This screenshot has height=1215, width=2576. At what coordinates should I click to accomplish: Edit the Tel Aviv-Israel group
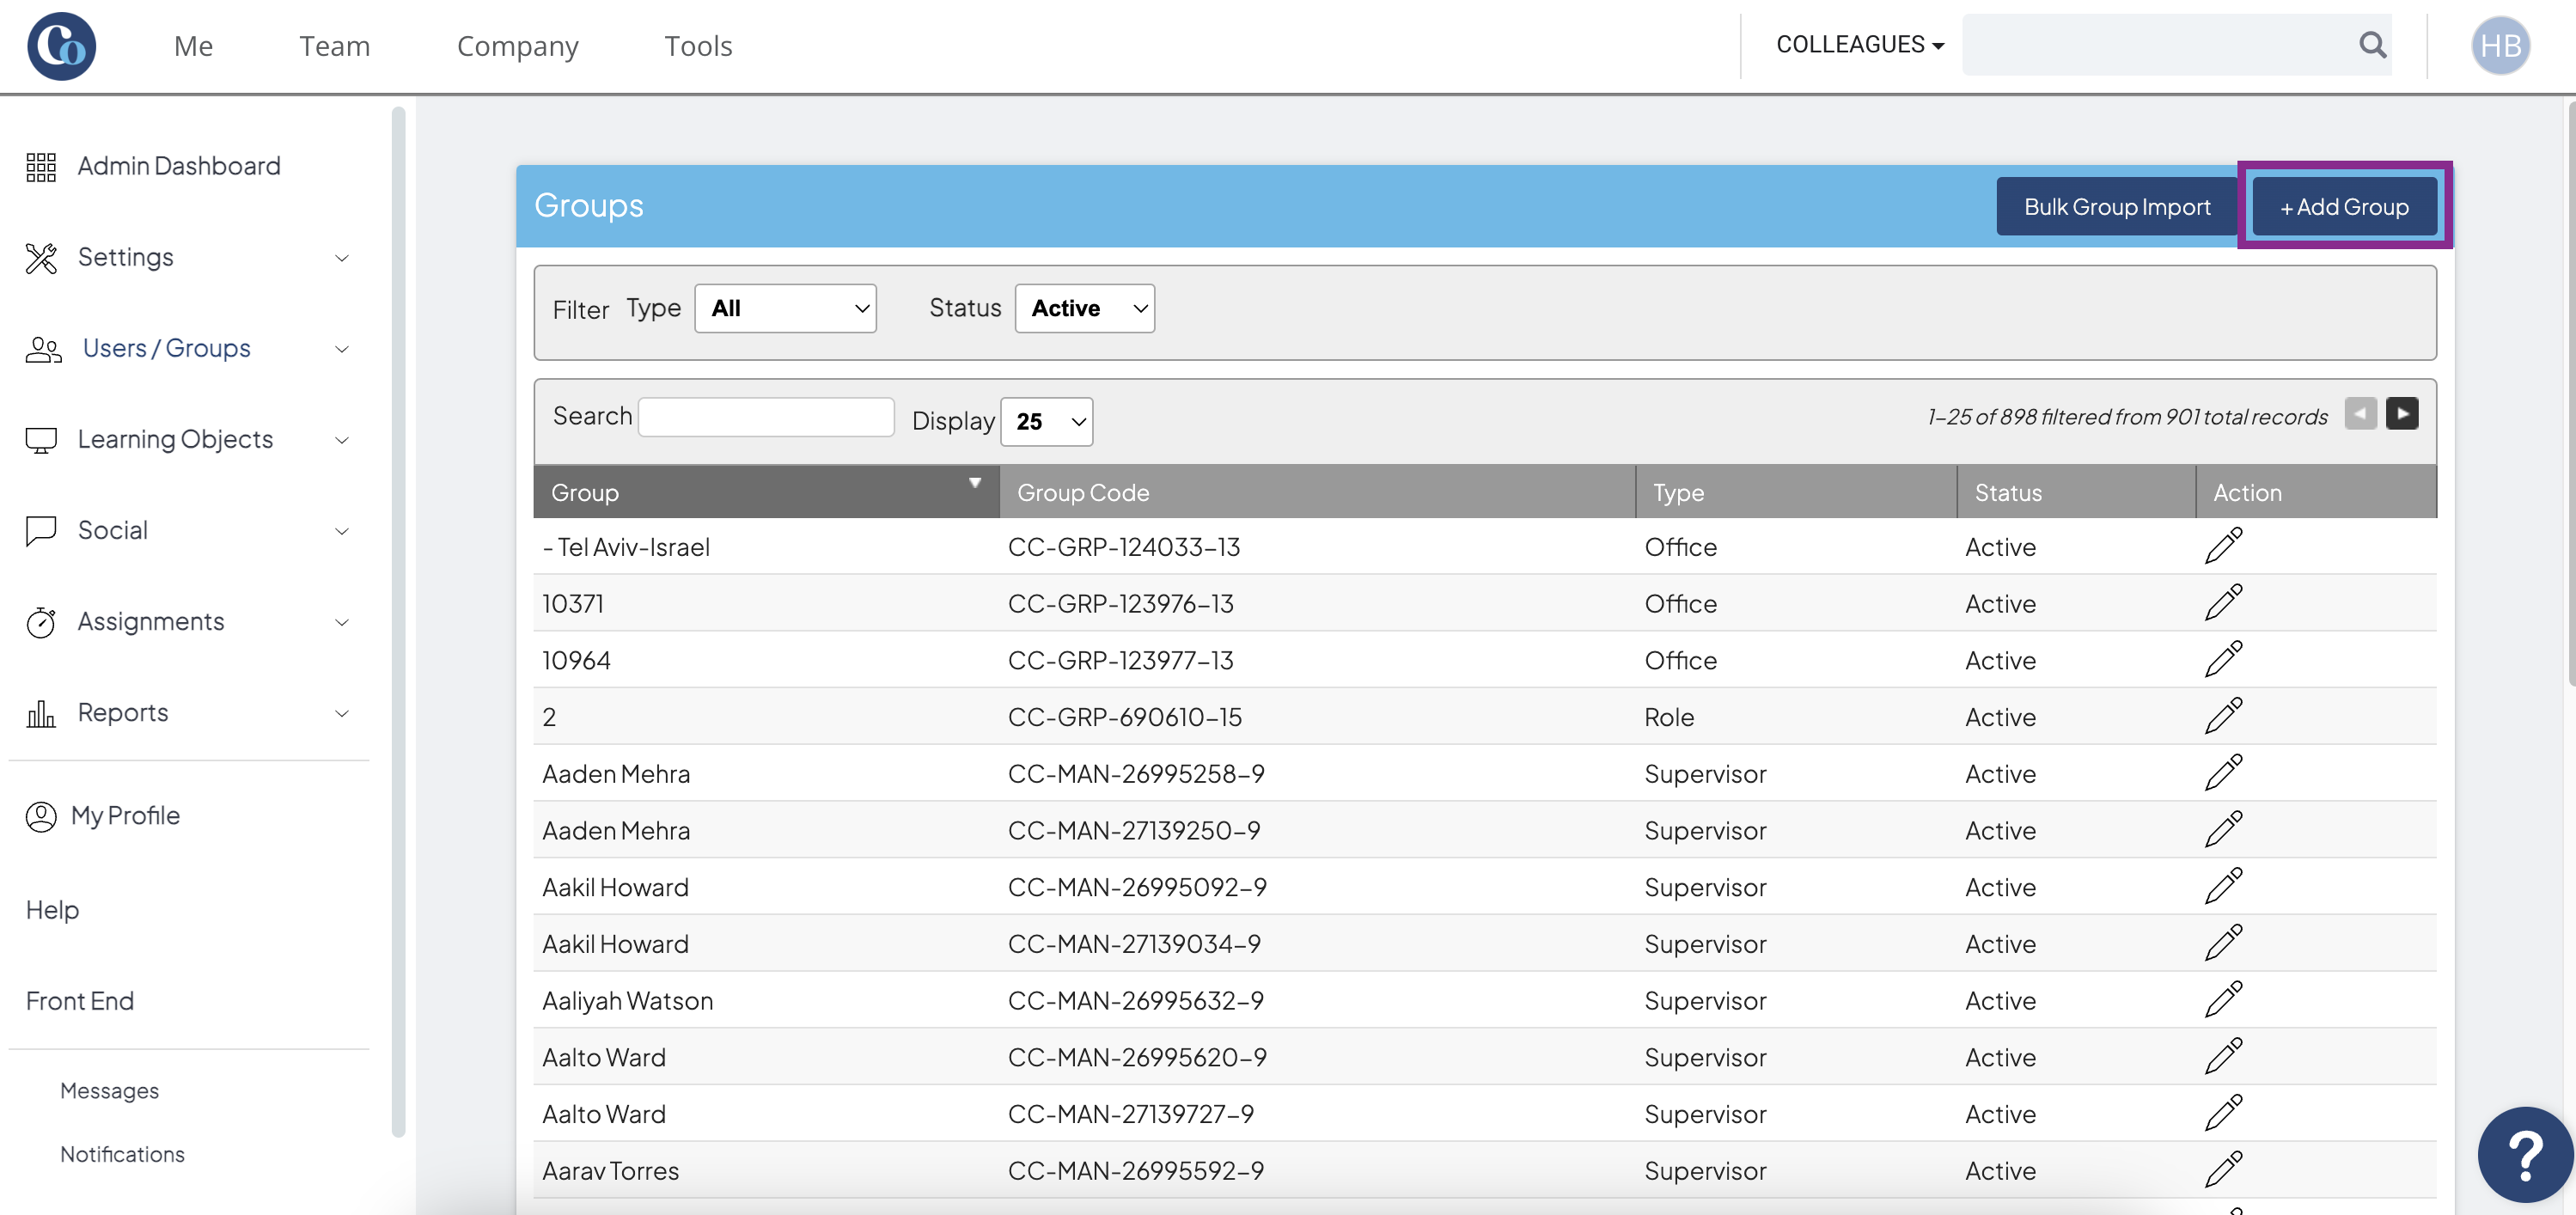pos(2223,546)
